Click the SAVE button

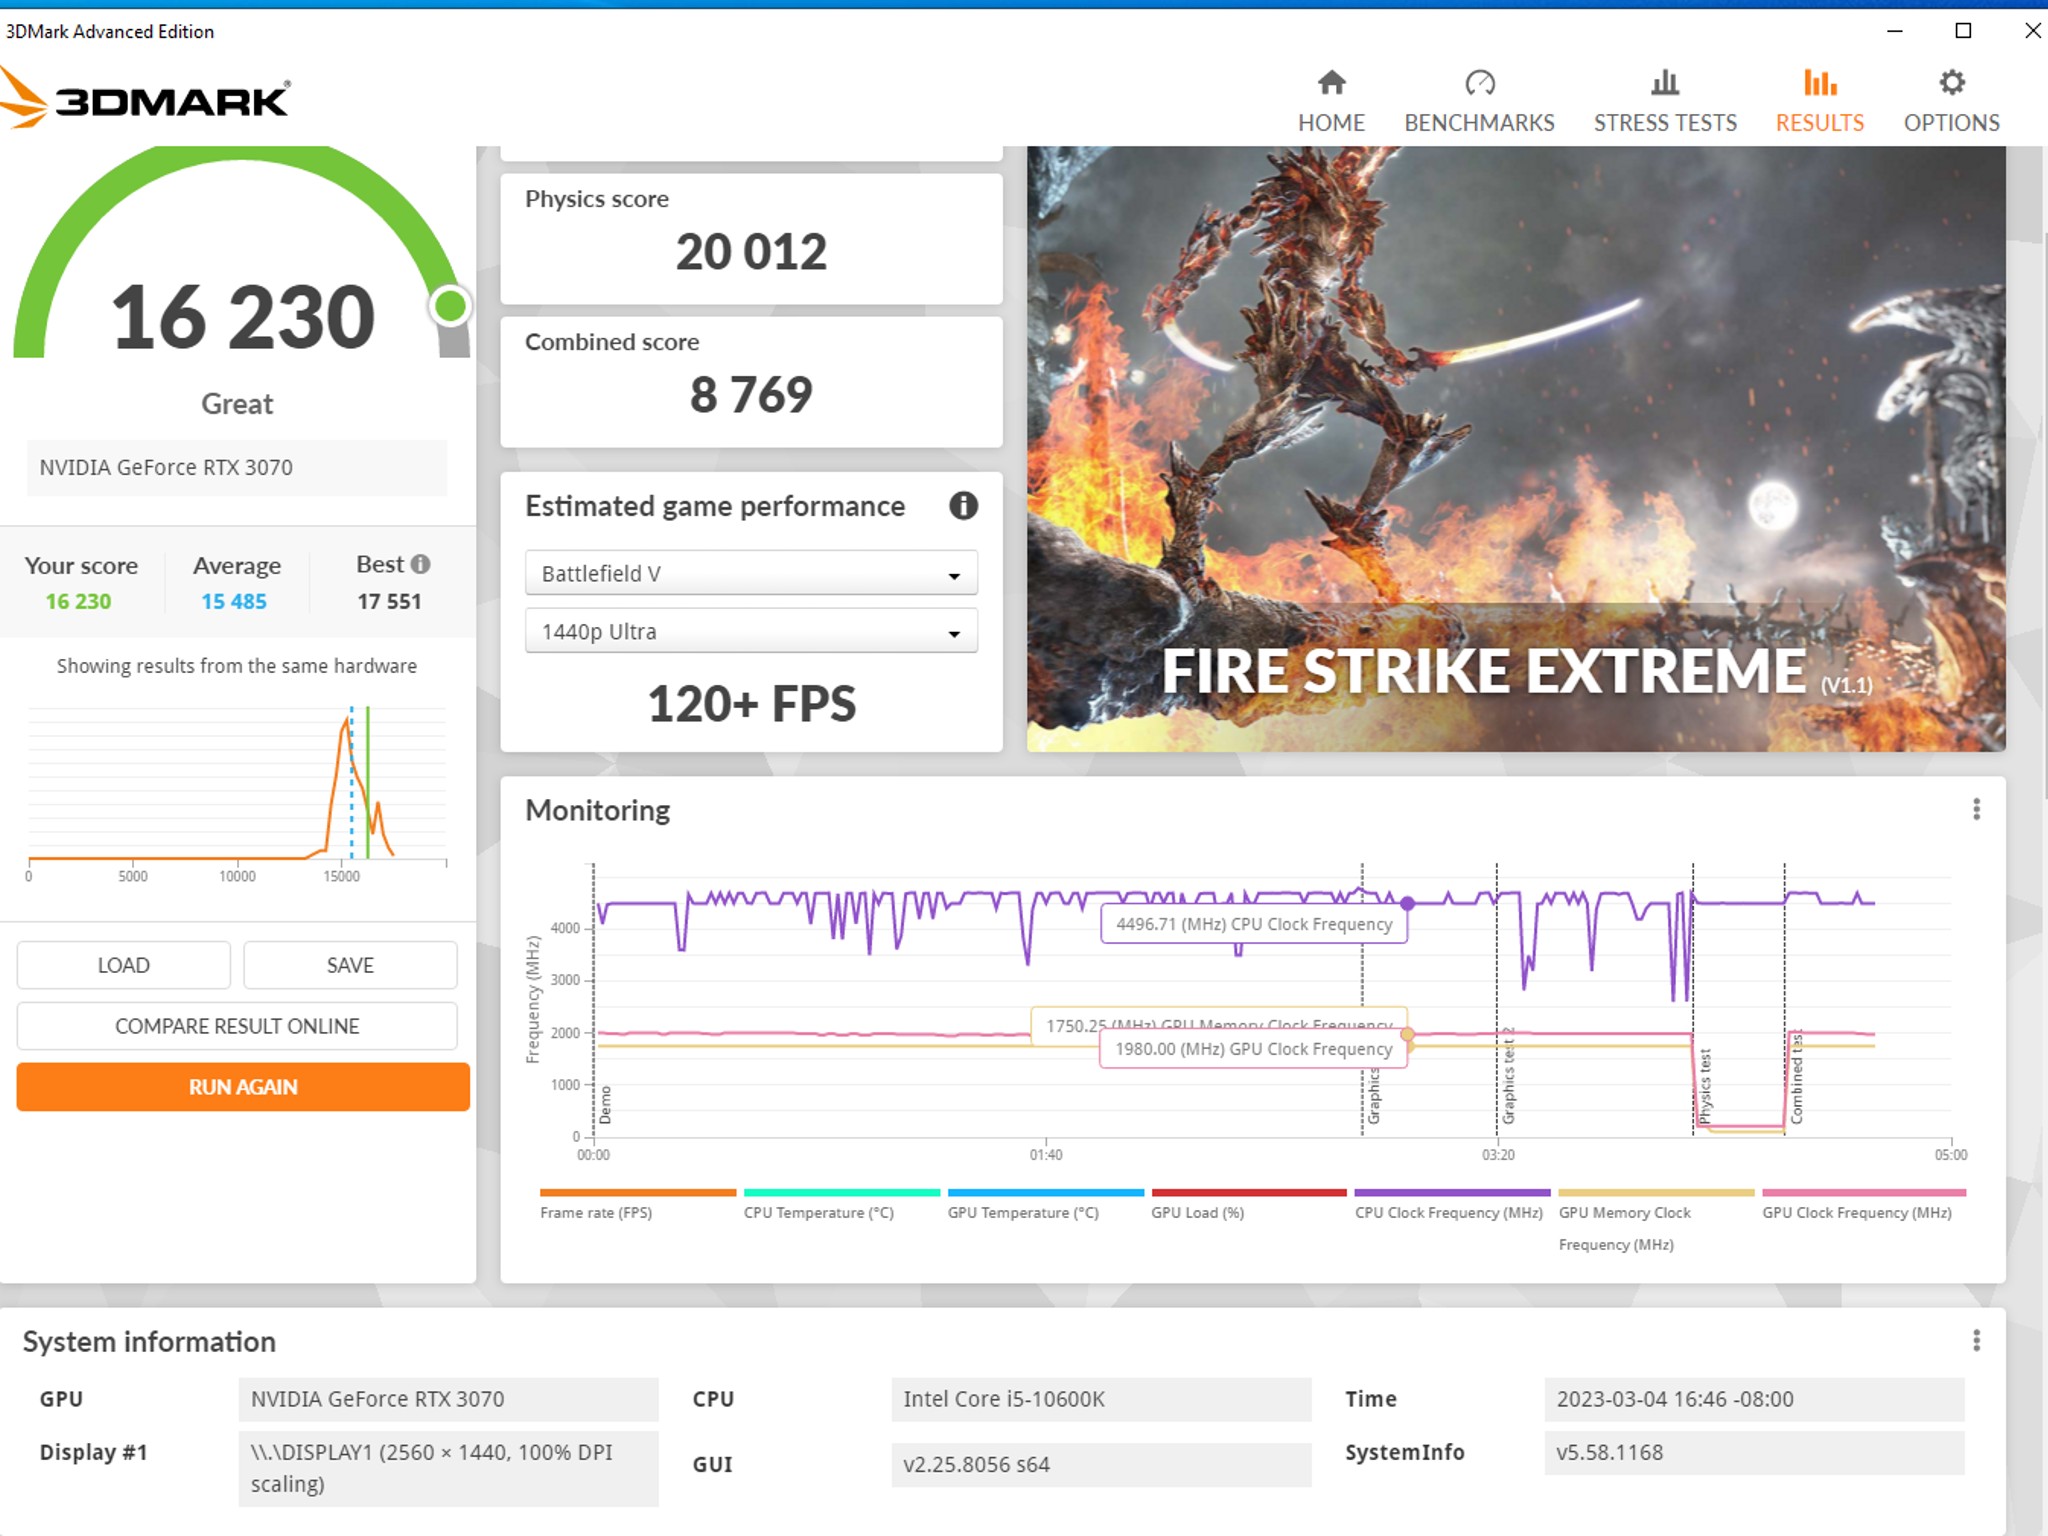pos(350,965)
